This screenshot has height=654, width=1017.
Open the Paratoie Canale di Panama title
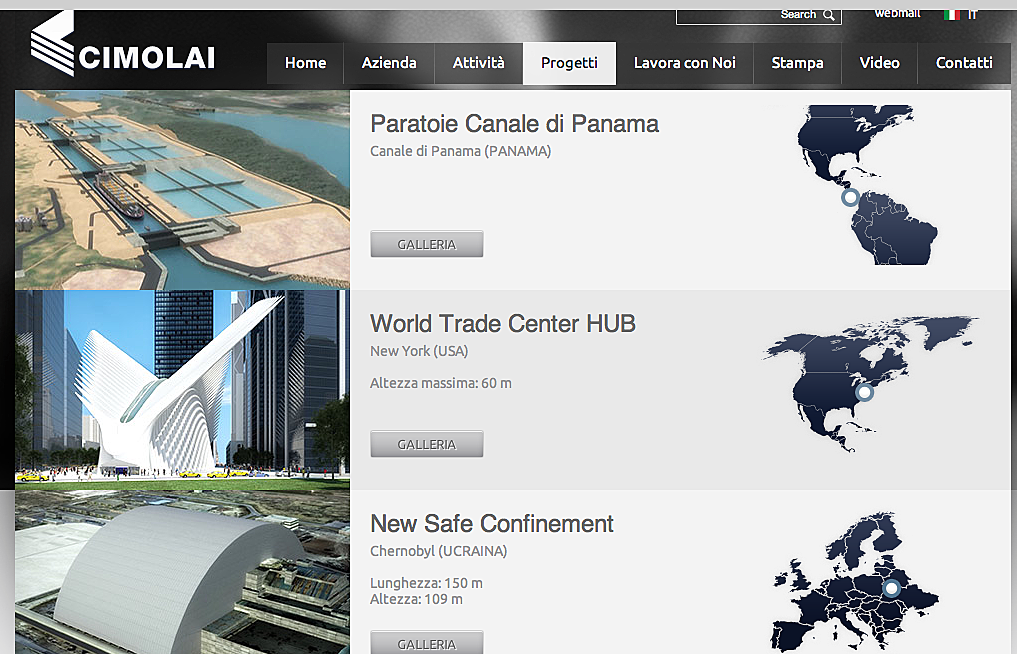(514, 123)
